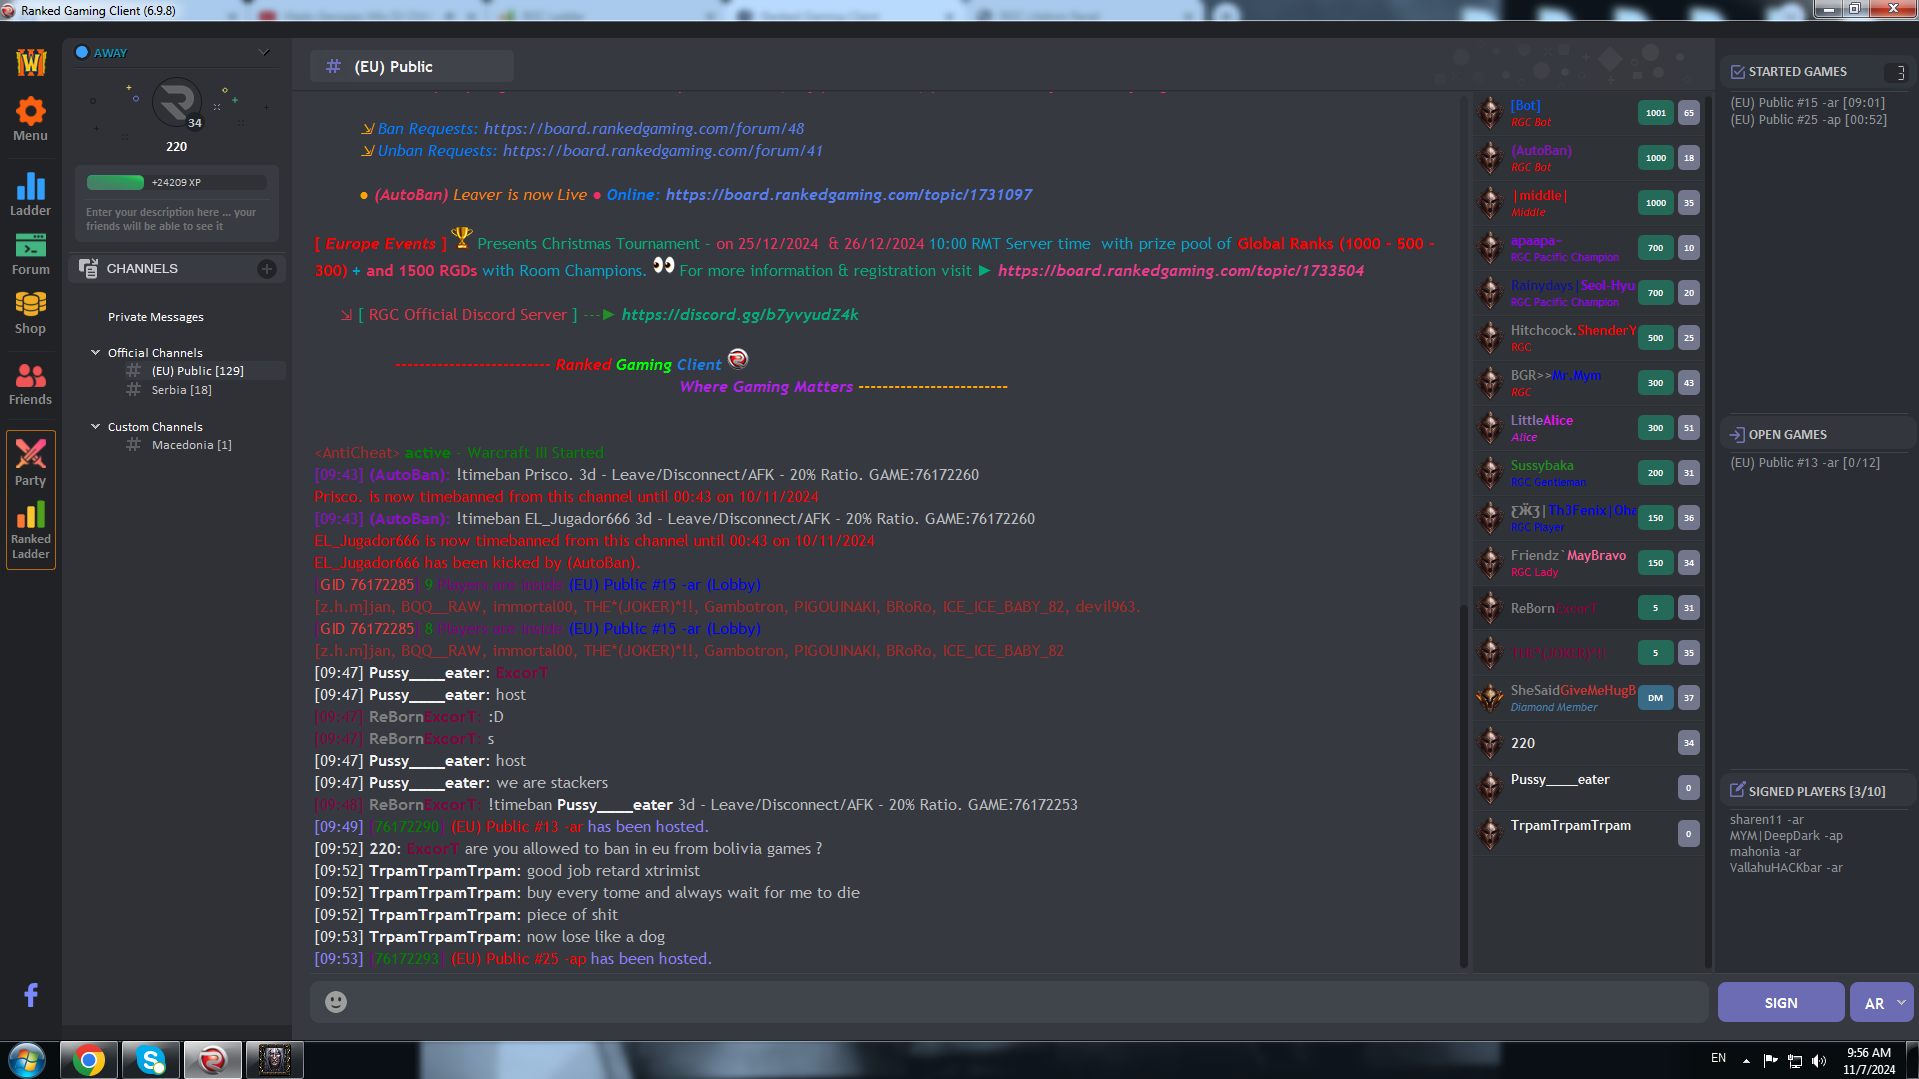This screenshot has width=1919, height=1079.
Task: Click user Pussy____eater in user list
Action: point(1559,780)
